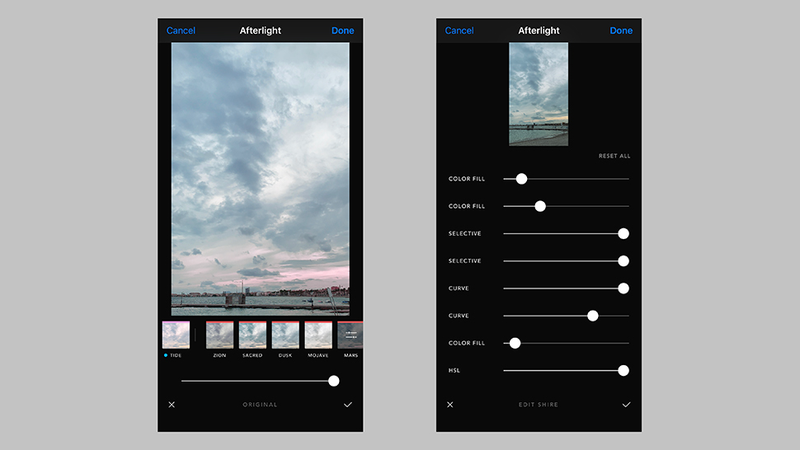Viewport: 800px width, 450px height.
Task: Confirm filter with checkmark in left screen
Action: point(348,405)
